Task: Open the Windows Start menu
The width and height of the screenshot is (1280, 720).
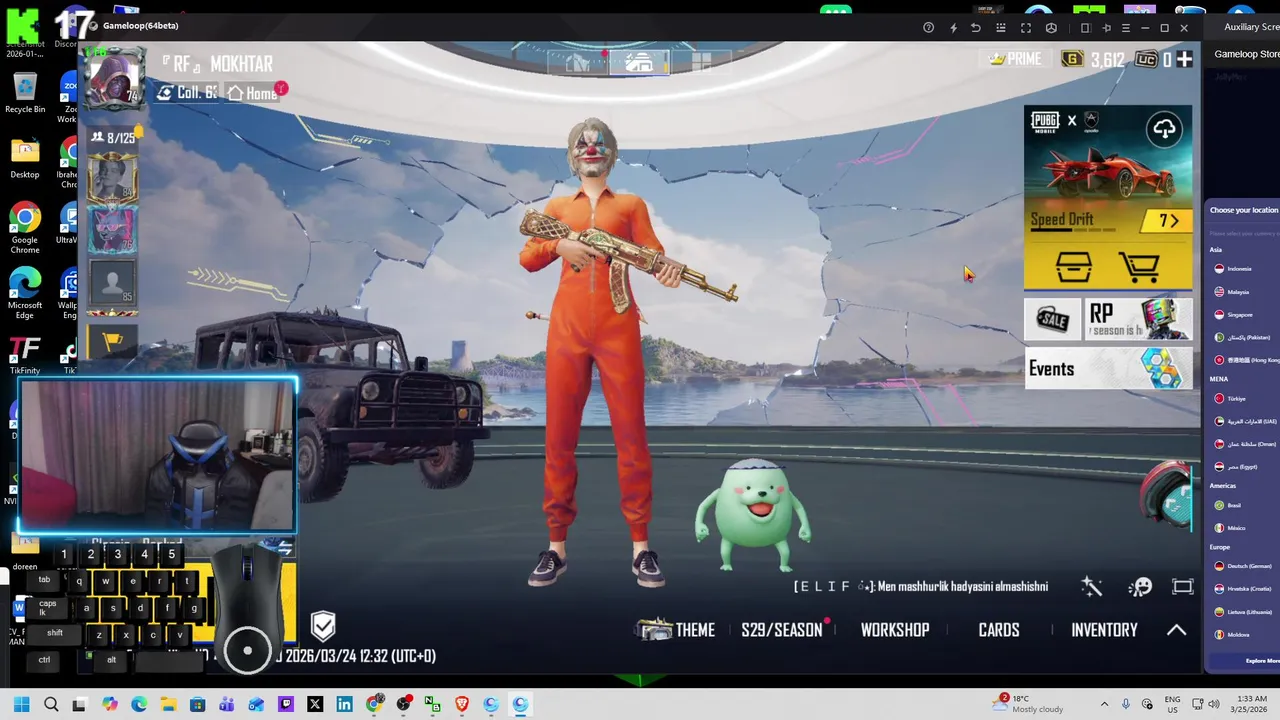Action: point(22,704)
